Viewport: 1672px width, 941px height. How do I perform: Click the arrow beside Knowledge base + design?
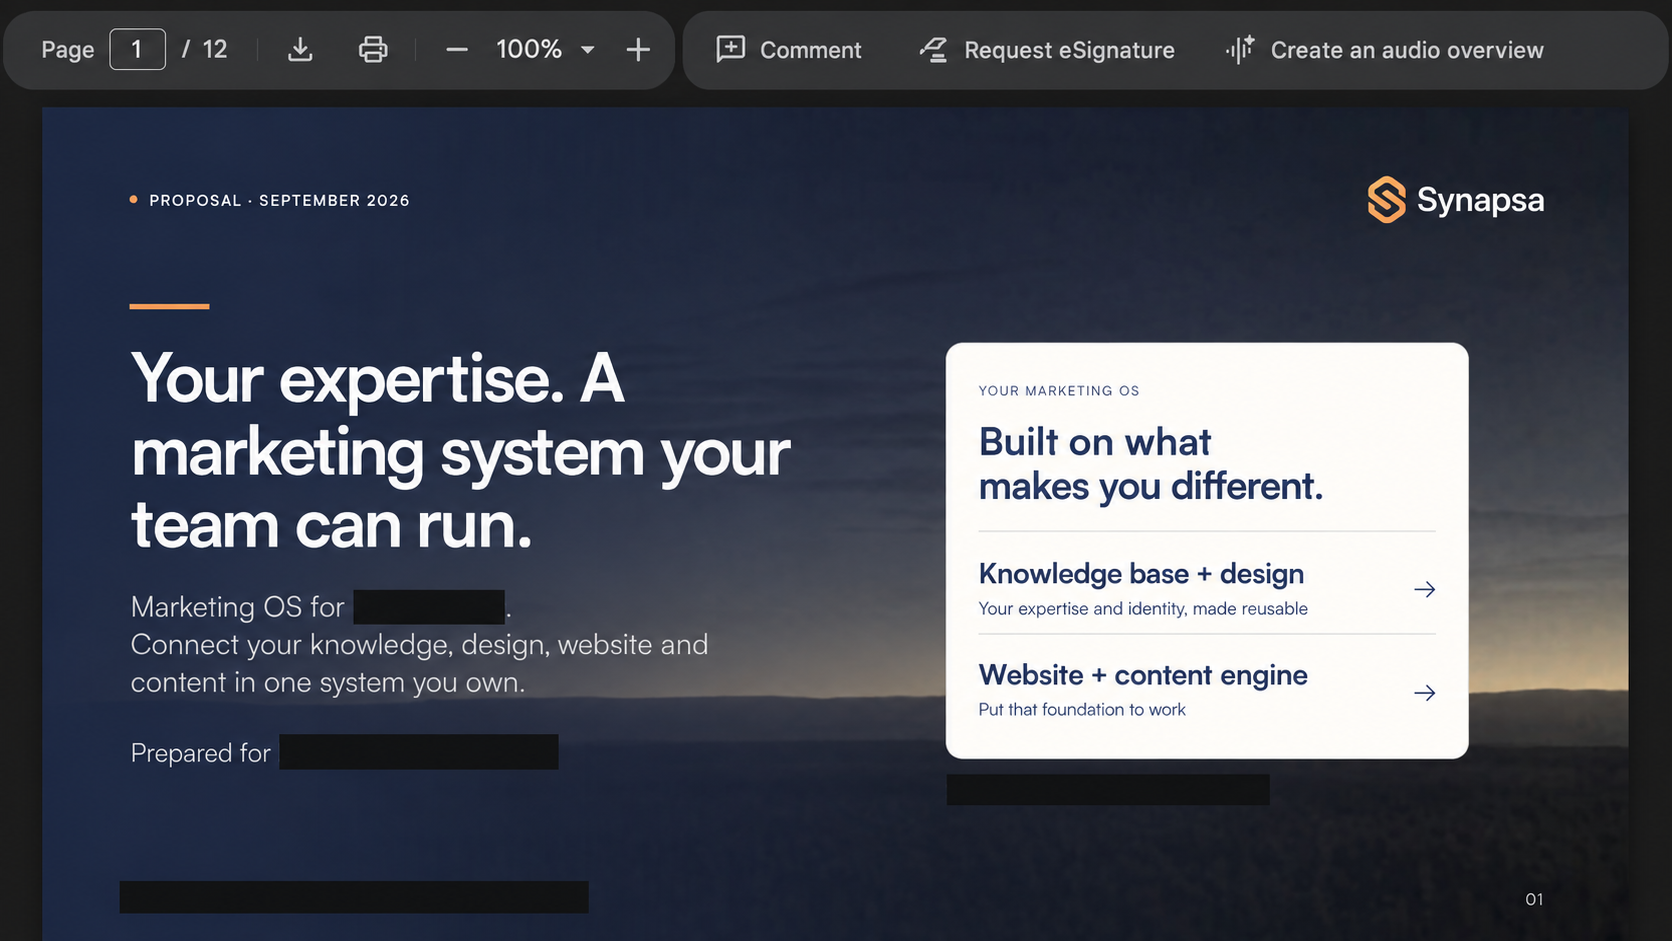(1425, 589)
